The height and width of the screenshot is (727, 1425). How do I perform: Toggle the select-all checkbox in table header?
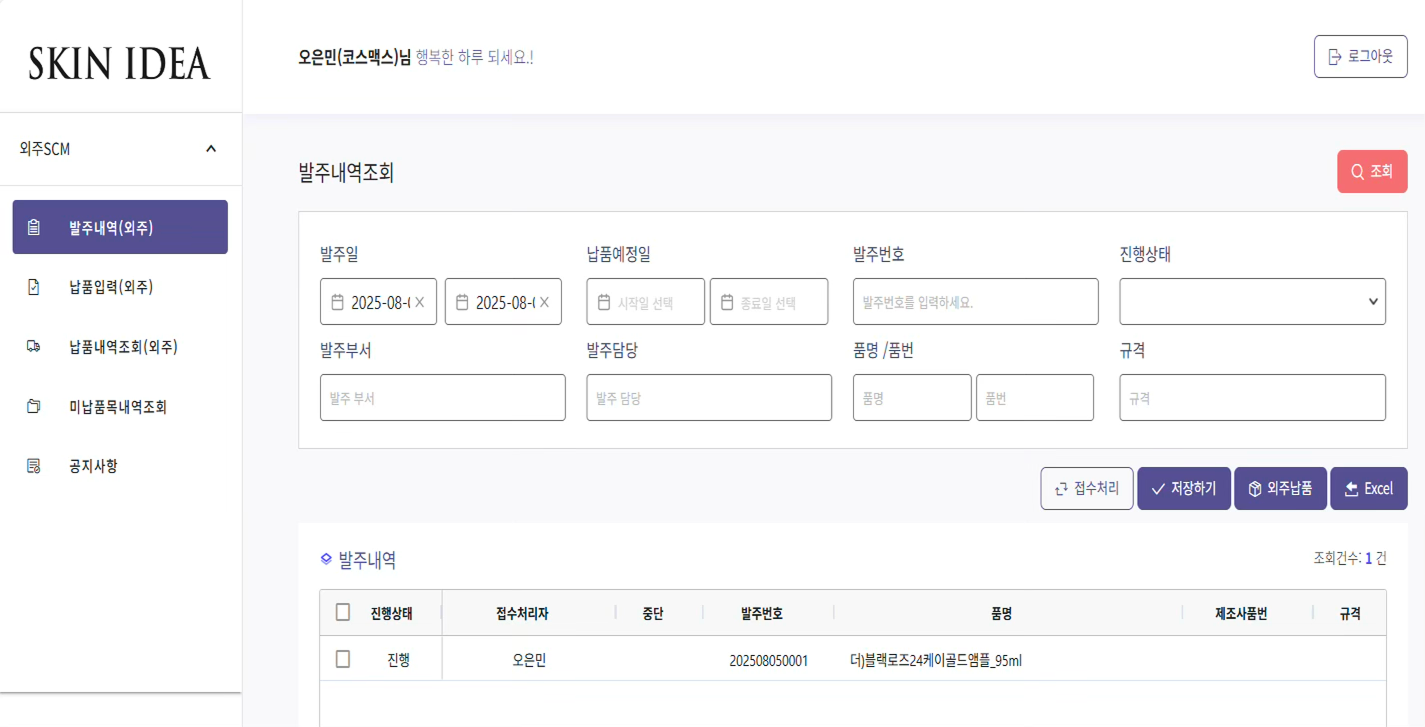click(343, 612)
